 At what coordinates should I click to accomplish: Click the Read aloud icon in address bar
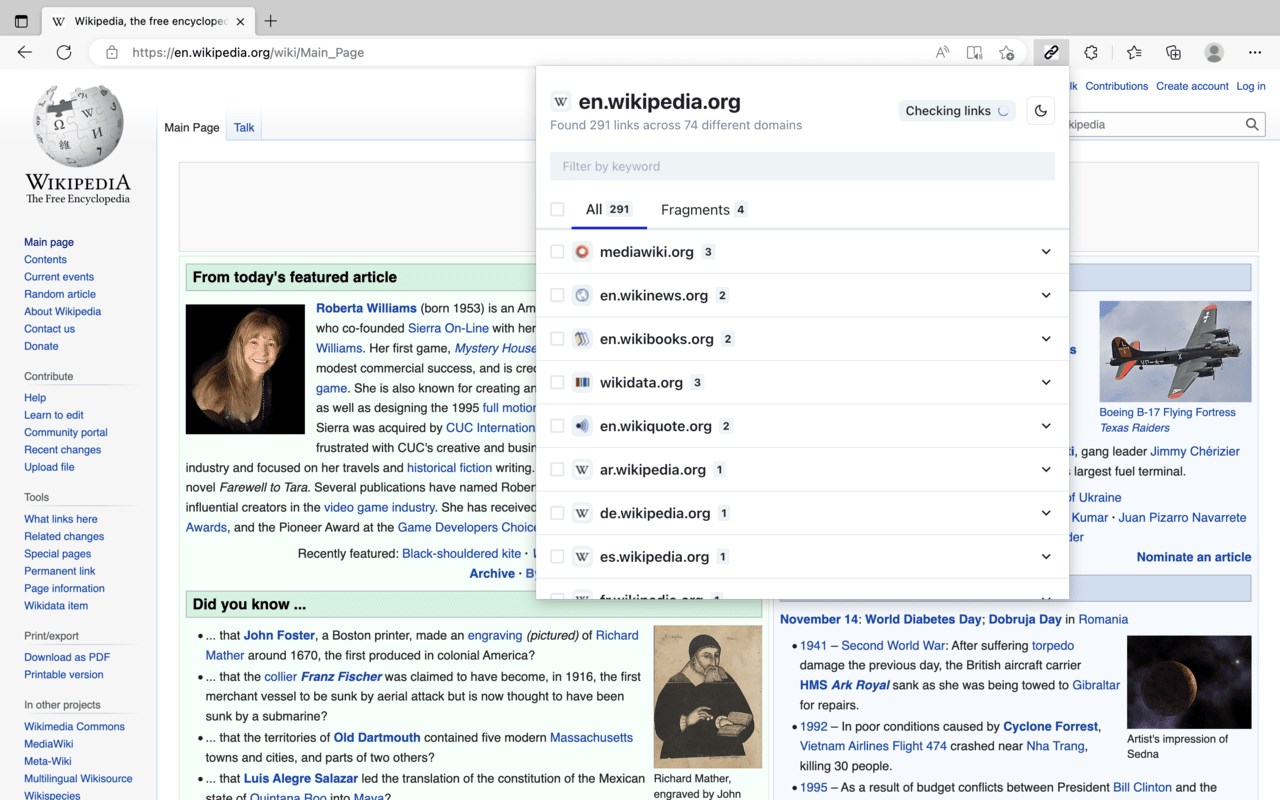(x=942, y=52)
